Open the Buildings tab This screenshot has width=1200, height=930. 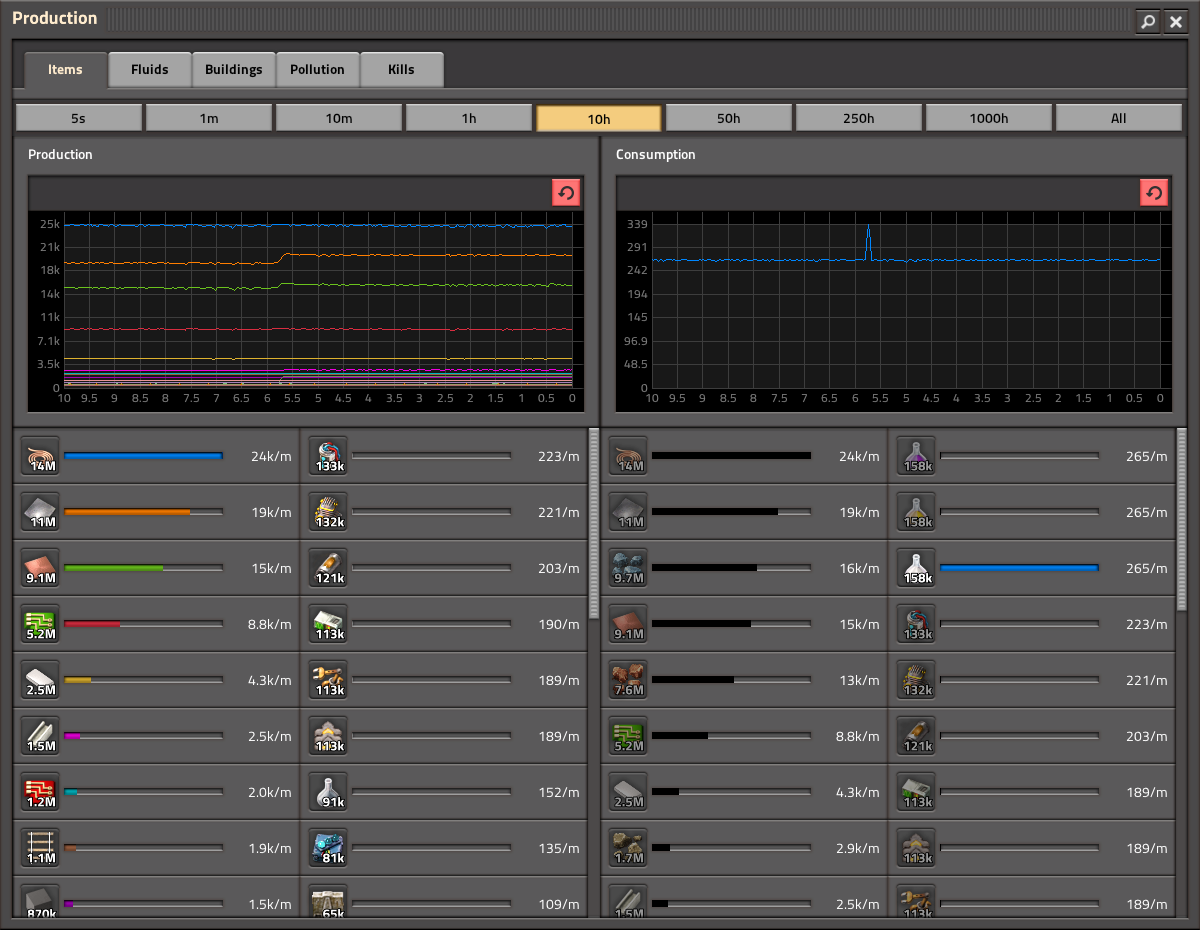pos(234,70)
